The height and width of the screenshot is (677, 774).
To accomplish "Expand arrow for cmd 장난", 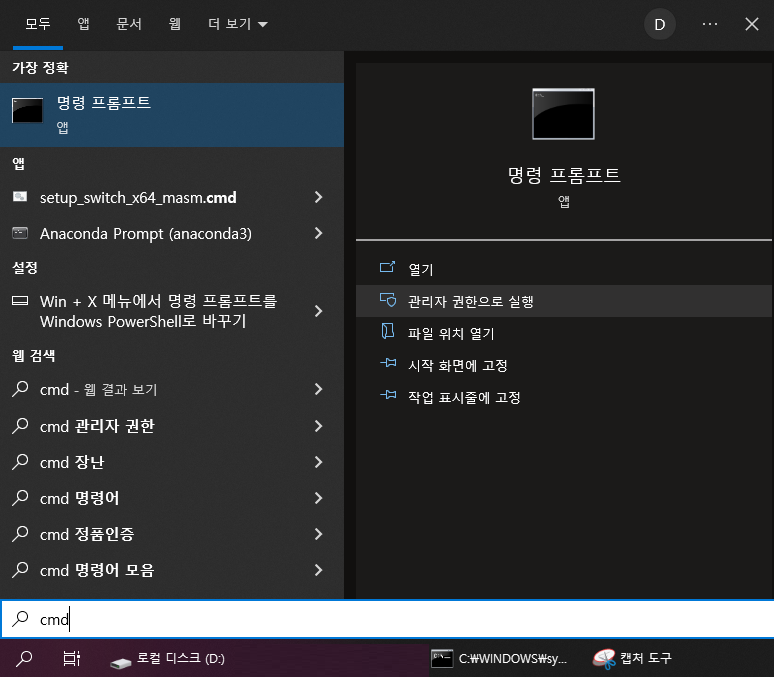I will pyautogui.click(x=318, y=462).
